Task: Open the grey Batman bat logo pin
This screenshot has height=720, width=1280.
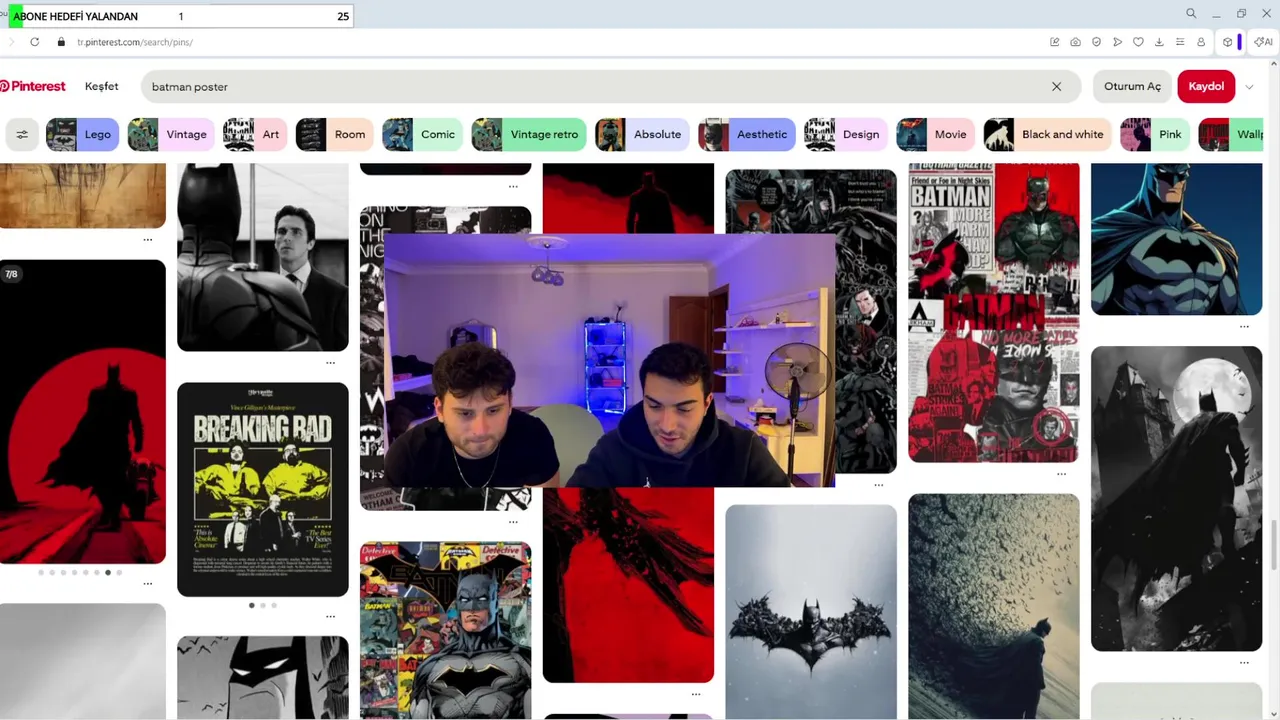Action: coord(811,612)
